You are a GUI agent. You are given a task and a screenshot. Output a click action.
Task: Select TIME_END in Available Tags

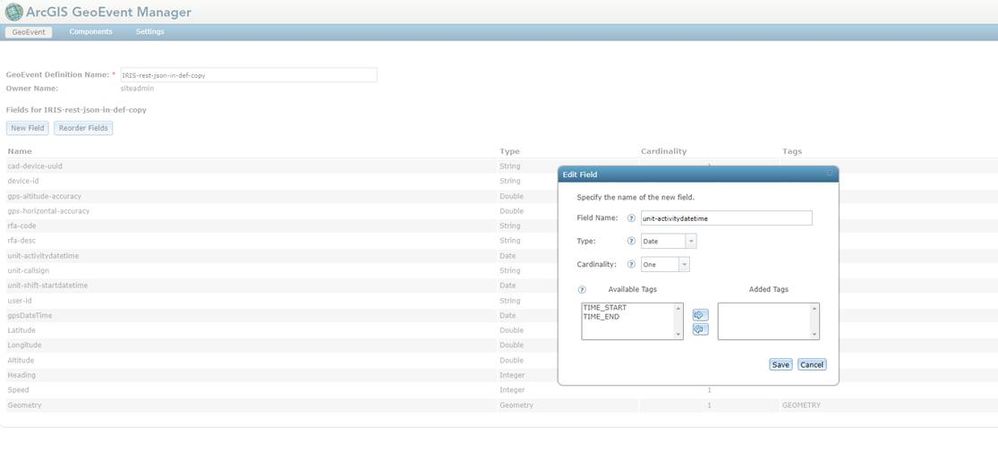coord(601,316)
